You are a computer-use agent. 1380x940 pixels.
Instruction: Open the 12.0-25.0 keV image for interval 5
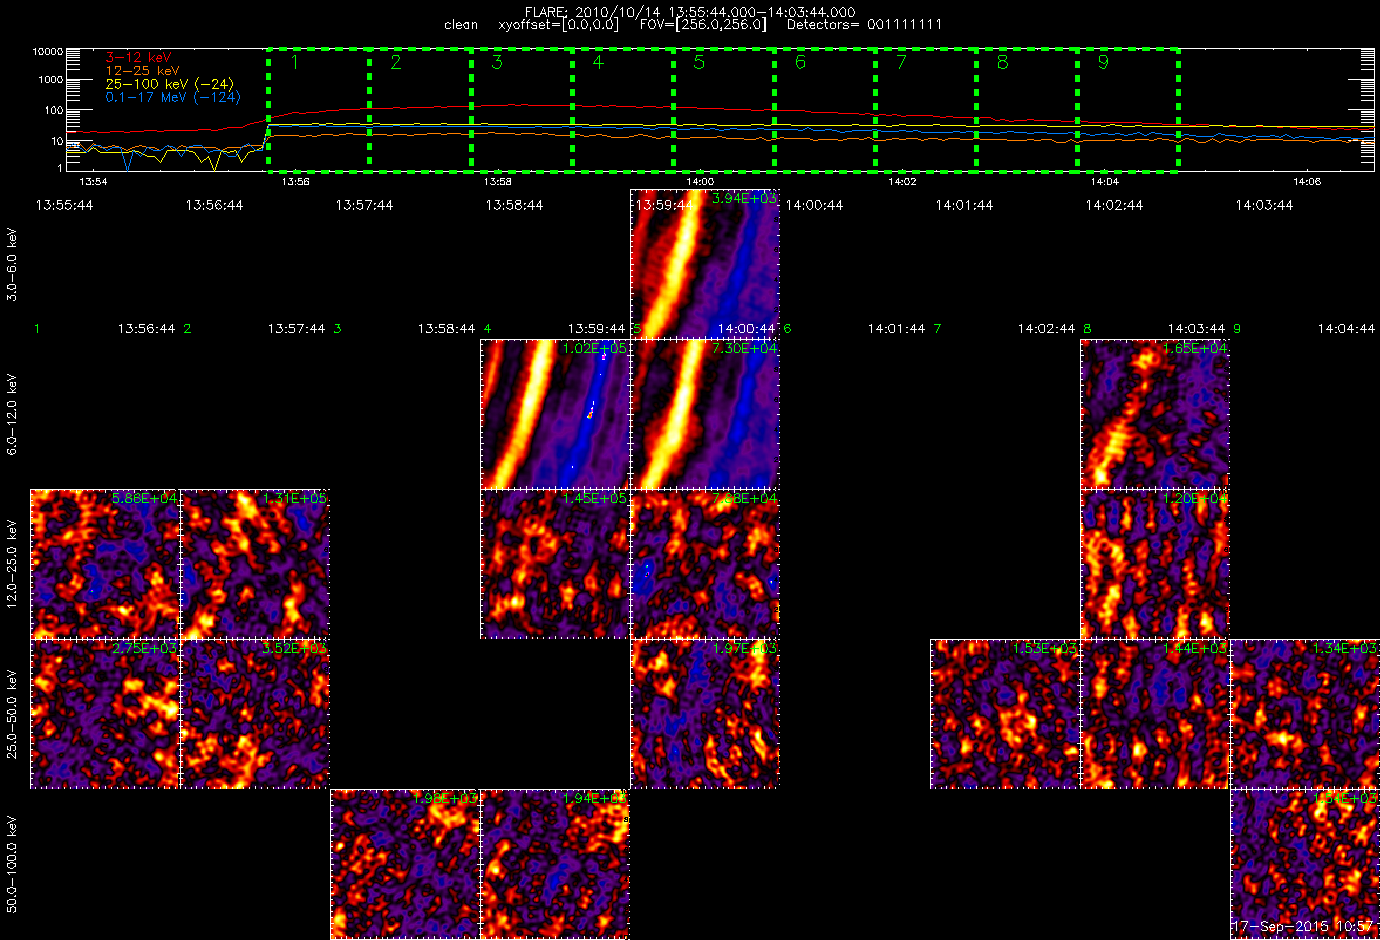point(705,564)
